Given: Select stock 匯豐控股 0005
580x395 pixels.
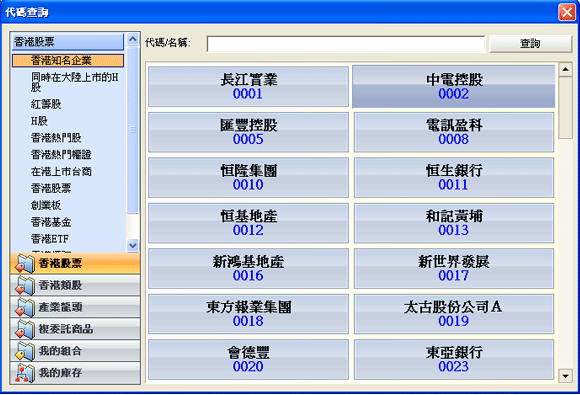Looking at the screenshot, I should click(x=248, y=132).
